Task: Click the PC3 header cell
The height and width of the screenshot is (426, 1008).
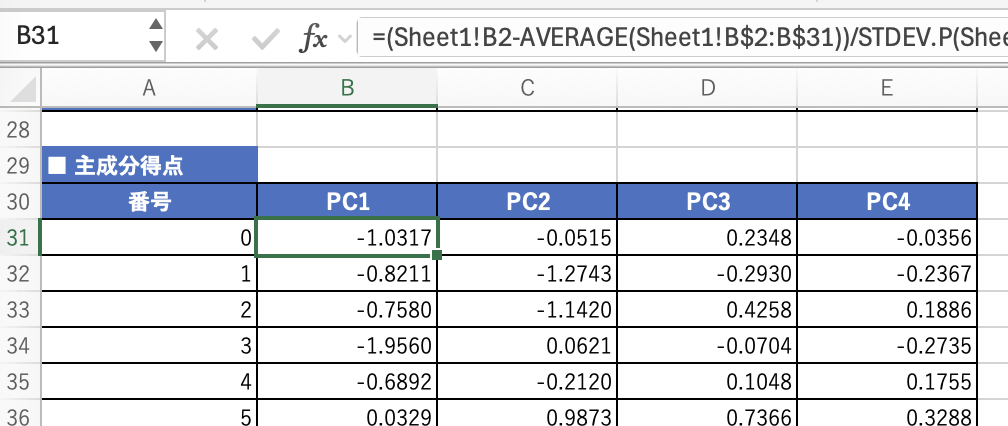Action: pos(707,201)
